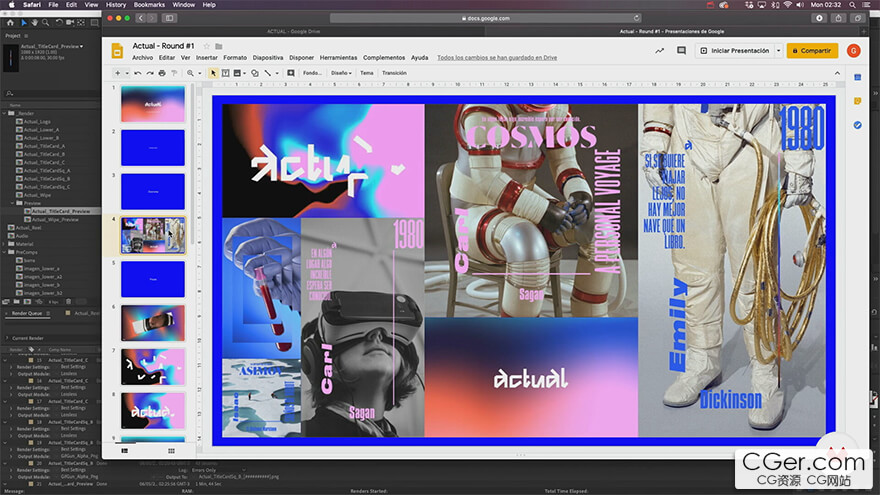Screen dimensions: 880x495
Task: Select the line tool
Action: (x=268, y=73)
